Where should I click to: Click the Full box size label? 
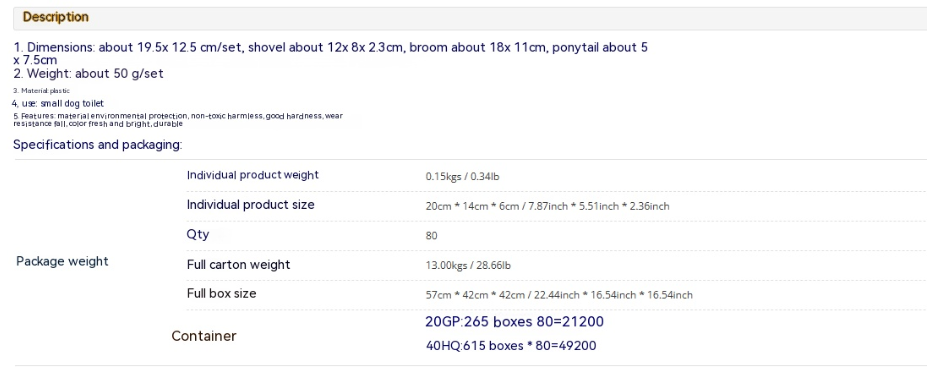click(222, 293)
